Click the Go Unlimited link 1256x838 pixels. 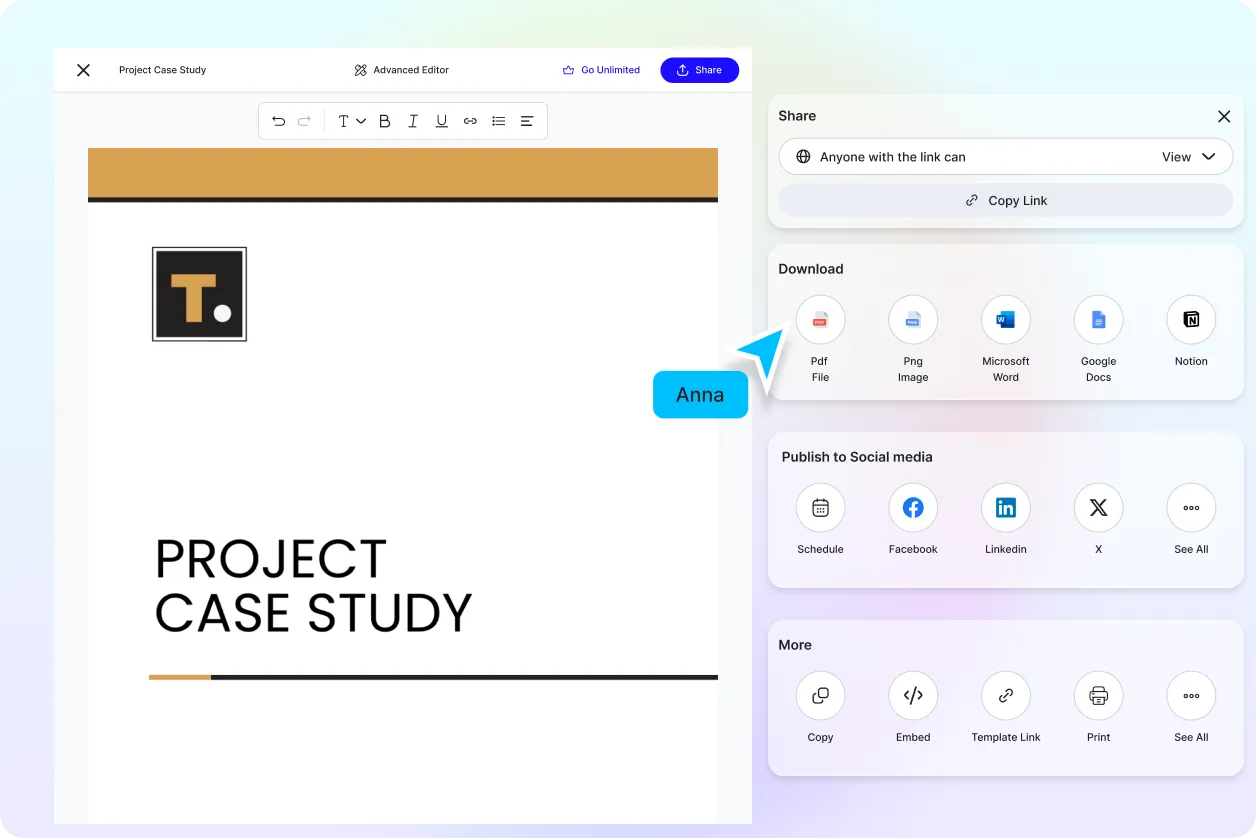[601, 70]
